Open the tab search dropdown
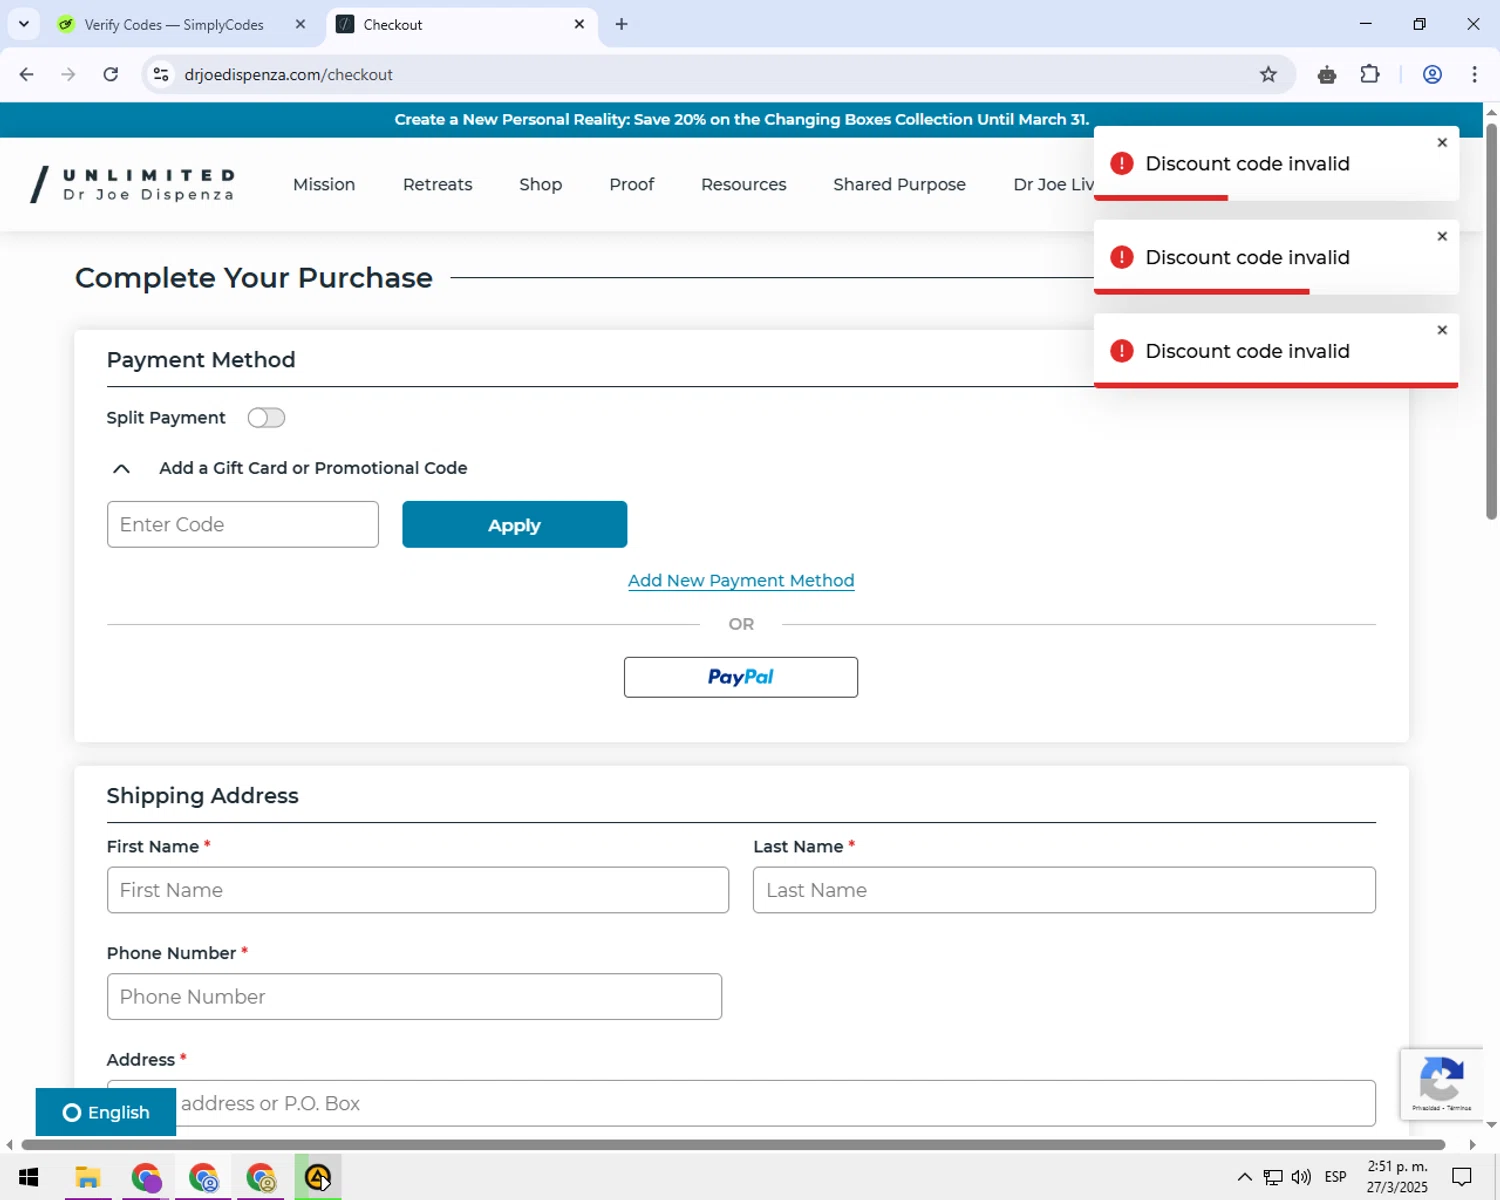This screenshot has height=1200, width=1500. pyautogui.click(x=24, y=24)
